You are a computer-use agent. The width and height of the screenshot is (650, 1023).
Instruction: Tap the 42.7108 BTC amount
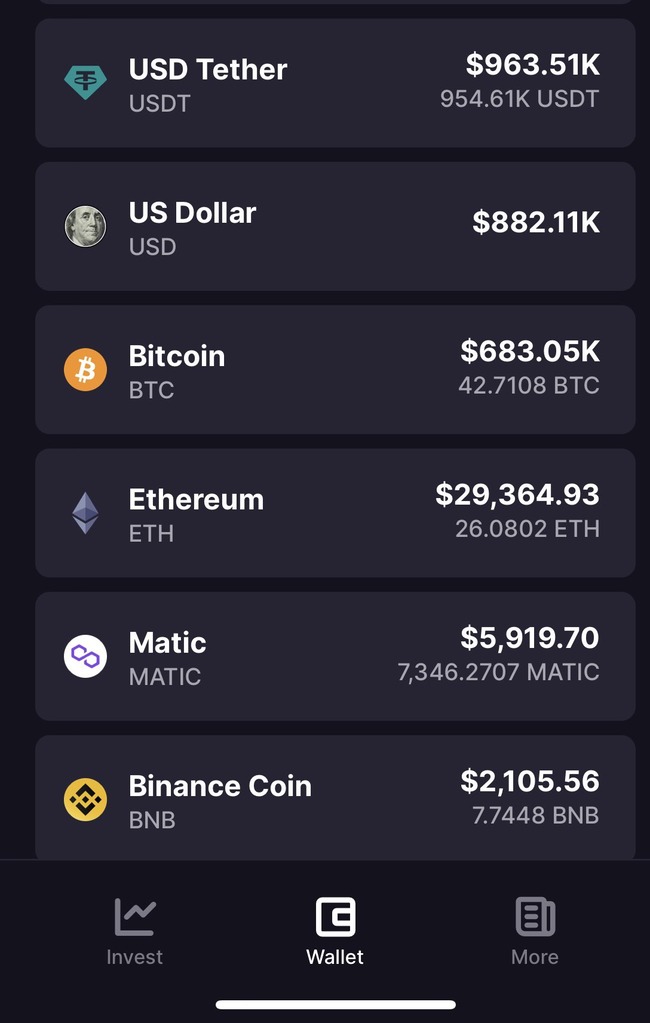(529, 385)
